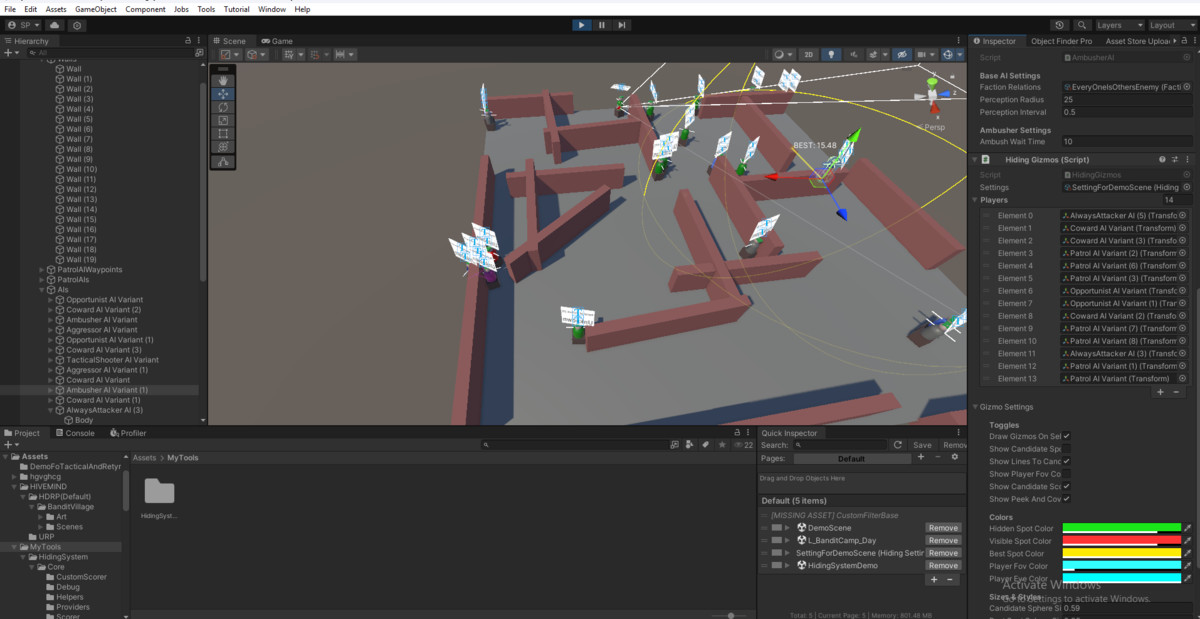Enable the Show Candidate Spots checkbox
Screen dimensions: 1200x619
[x=1066, y=449]
